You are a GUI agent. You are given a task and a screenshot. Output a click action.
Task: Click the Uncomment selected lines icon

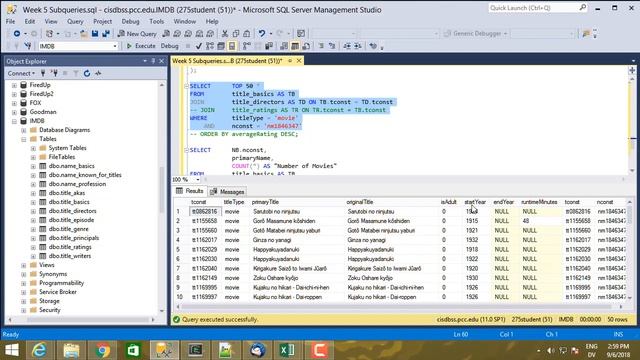[332, 46]
